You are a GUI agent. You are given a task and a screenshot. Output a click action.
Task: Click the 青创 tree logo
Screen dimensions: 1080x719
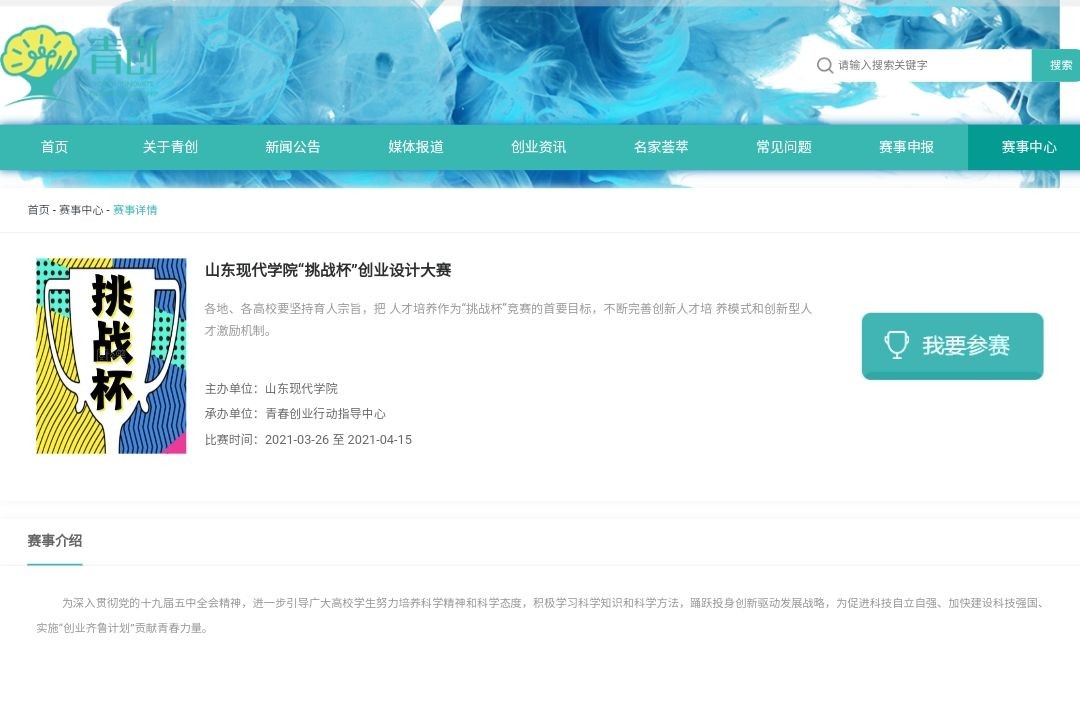[x=78, y=64]
